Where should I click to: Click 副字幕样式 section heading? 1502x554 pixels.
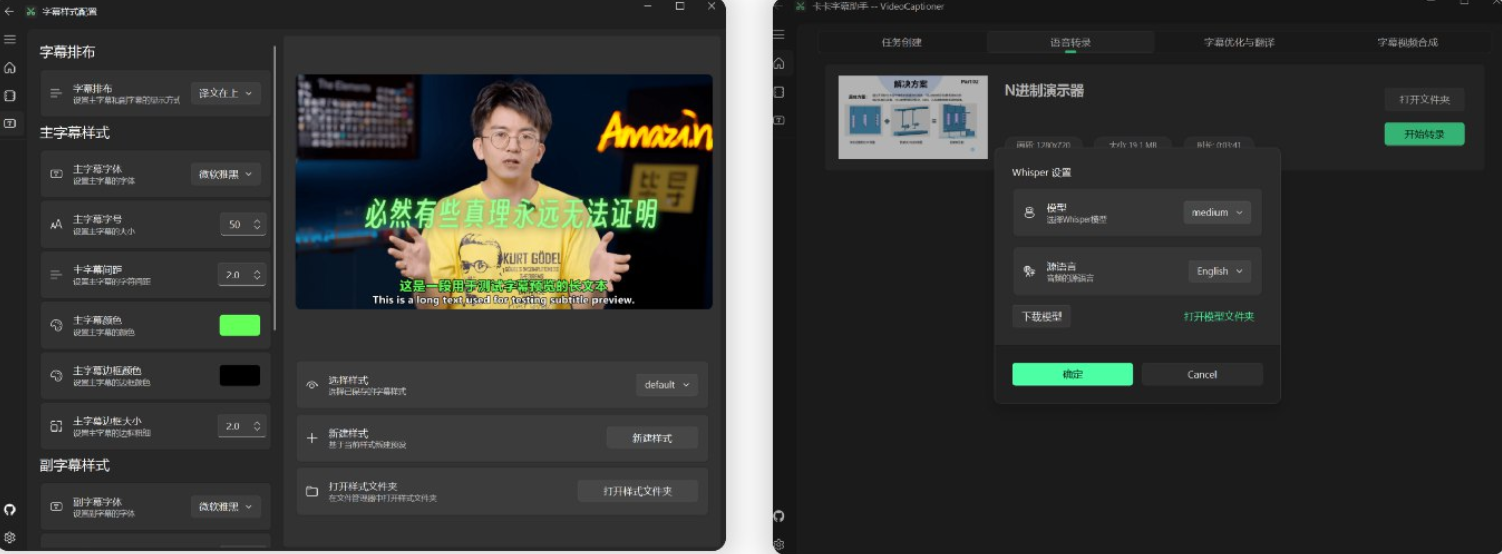click(x=75, y=466)
